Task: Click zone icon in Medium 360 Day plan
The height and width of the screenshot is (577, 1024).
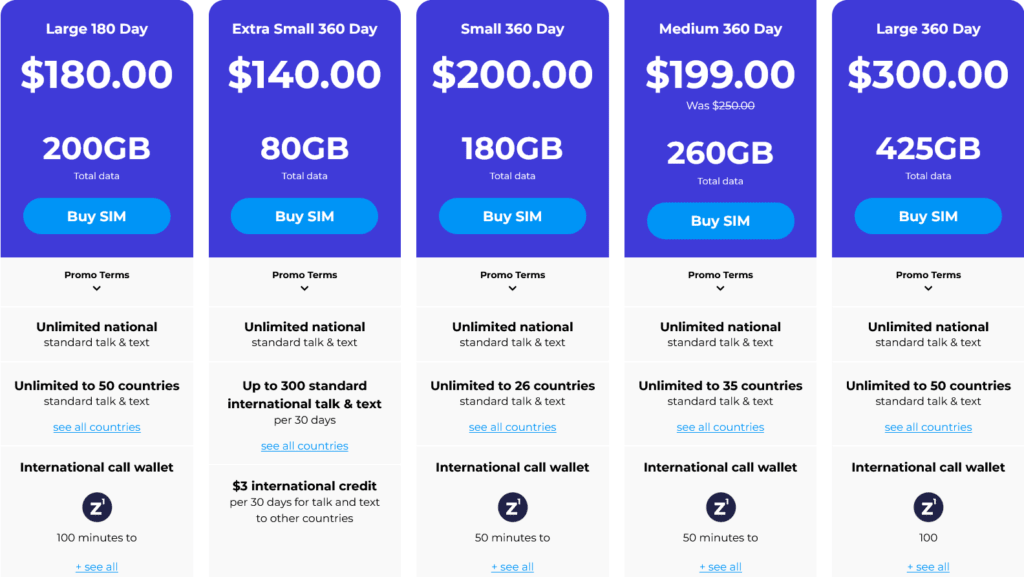Action: [720, 507]
